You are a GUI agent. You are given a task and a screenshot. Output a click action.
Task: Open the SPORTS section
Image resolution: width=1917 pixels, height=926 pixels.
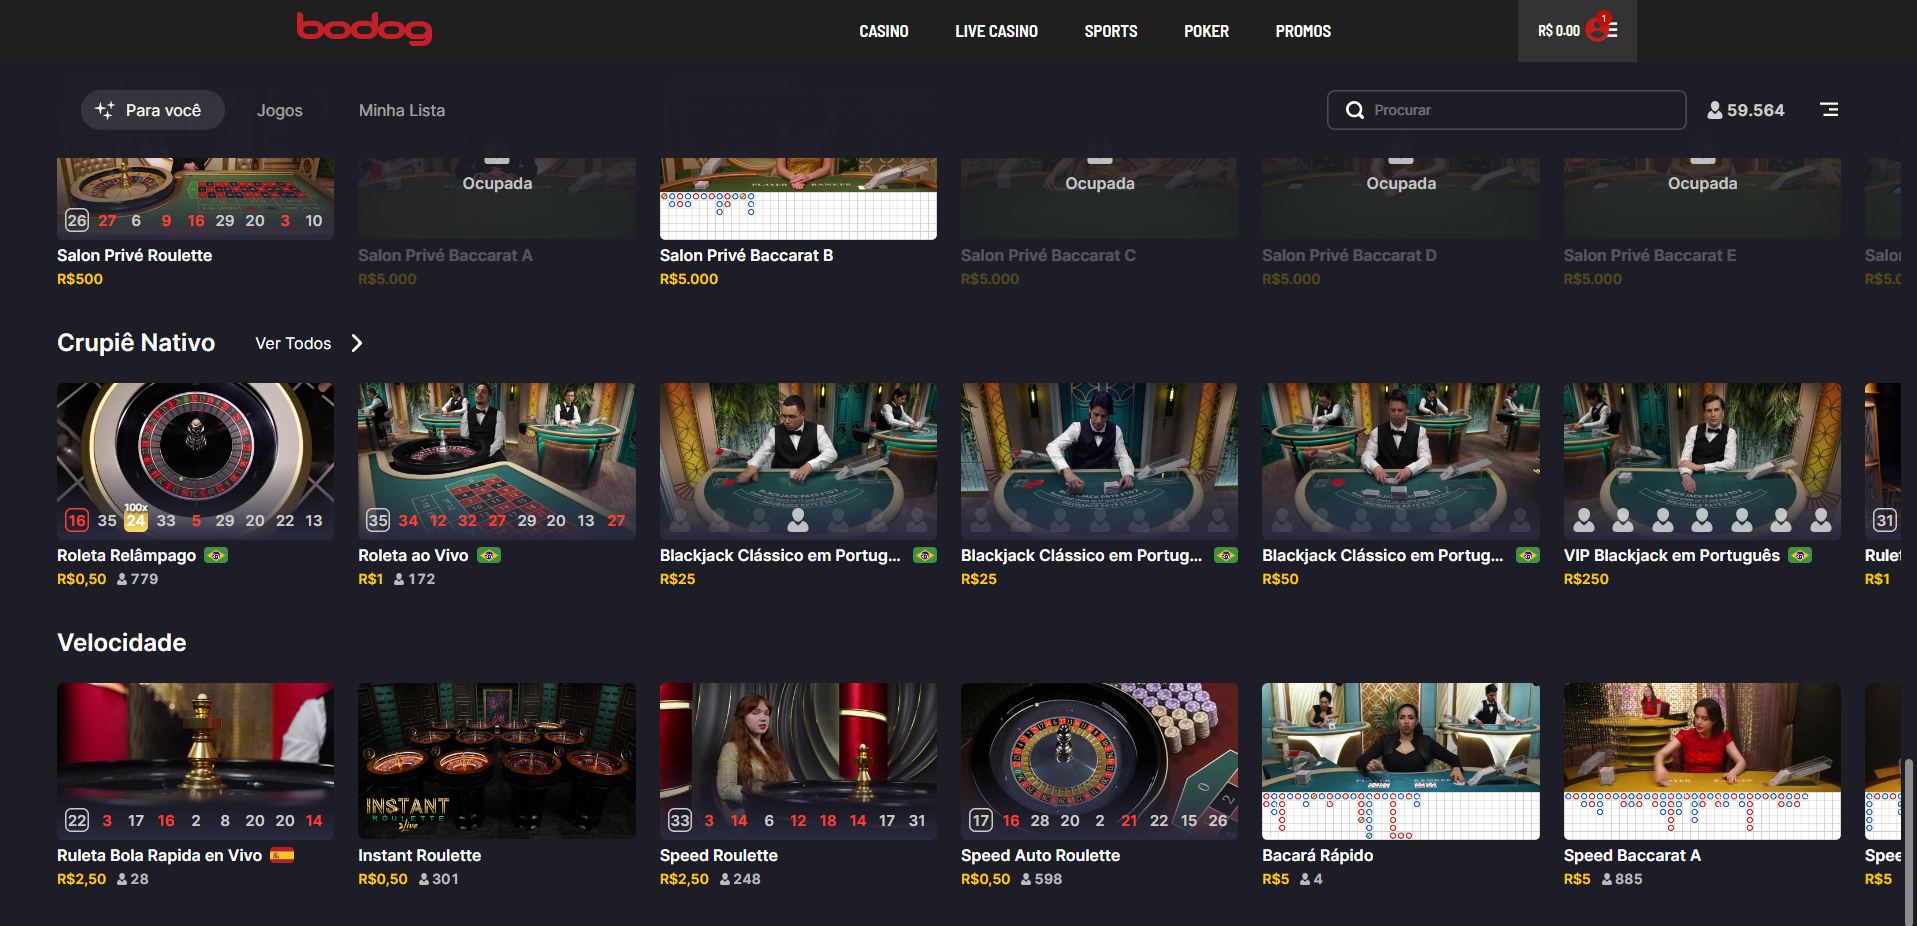tap(1111, 31)
